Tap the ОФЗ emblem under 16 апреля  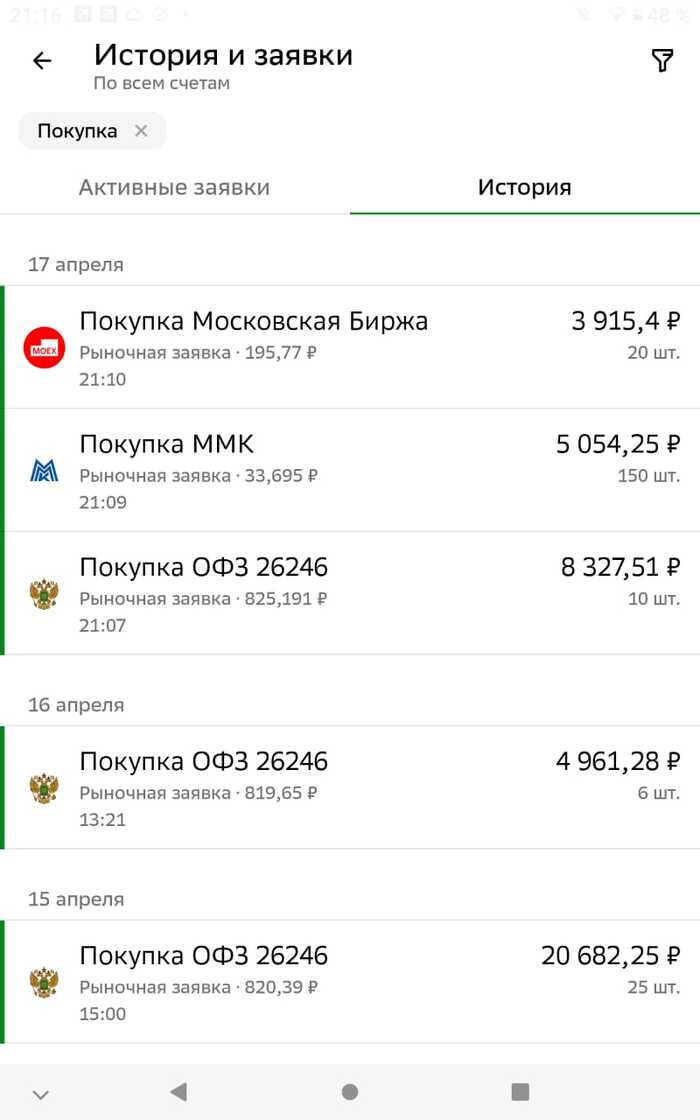point(44,788)
